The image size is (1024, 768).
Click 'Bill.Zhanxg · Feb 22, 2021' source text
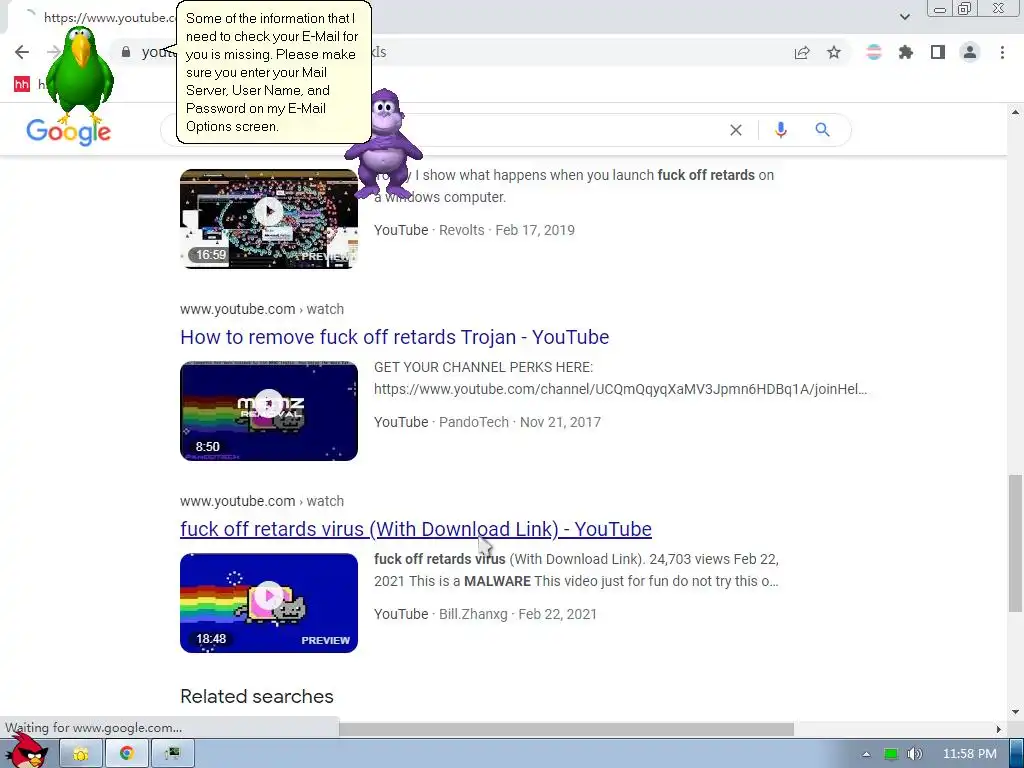518,614
